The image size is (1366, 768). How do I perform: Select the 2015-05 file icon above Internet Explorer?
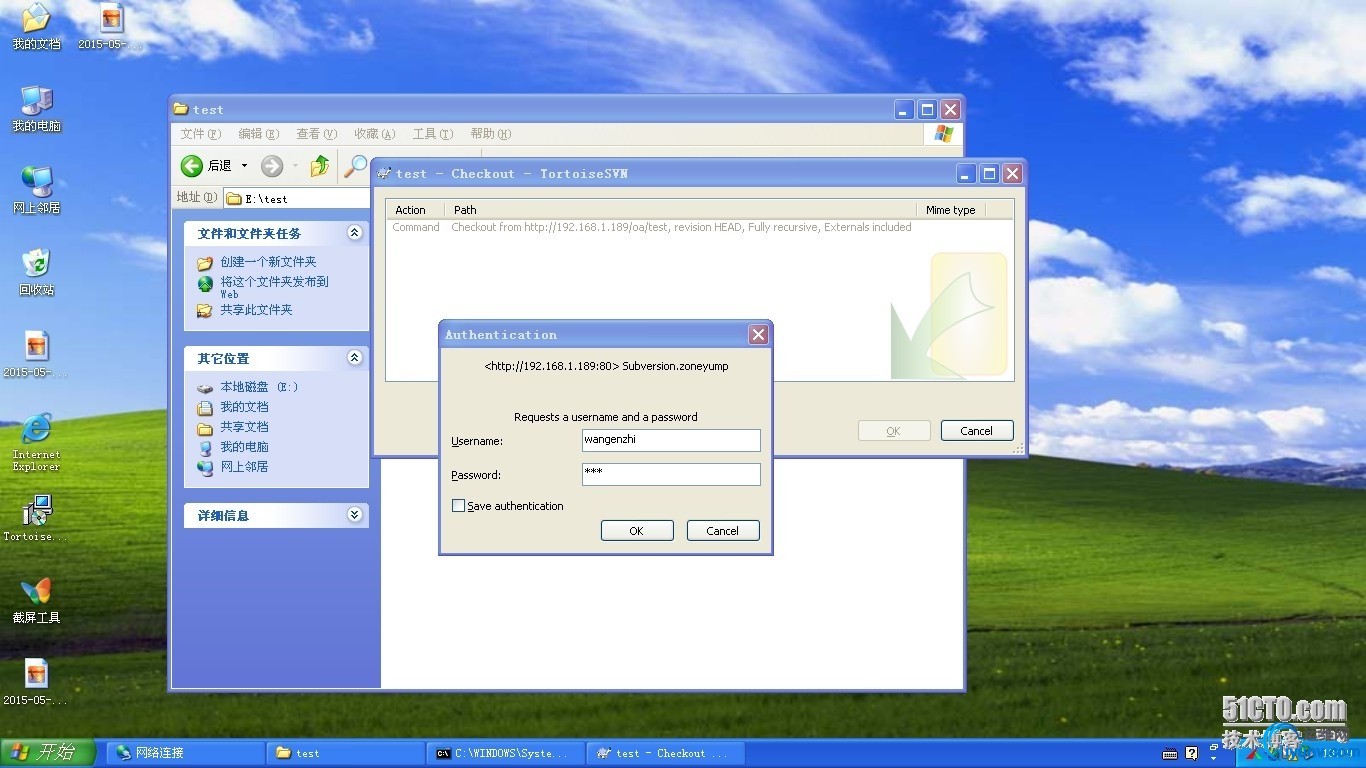coord(36,355)
